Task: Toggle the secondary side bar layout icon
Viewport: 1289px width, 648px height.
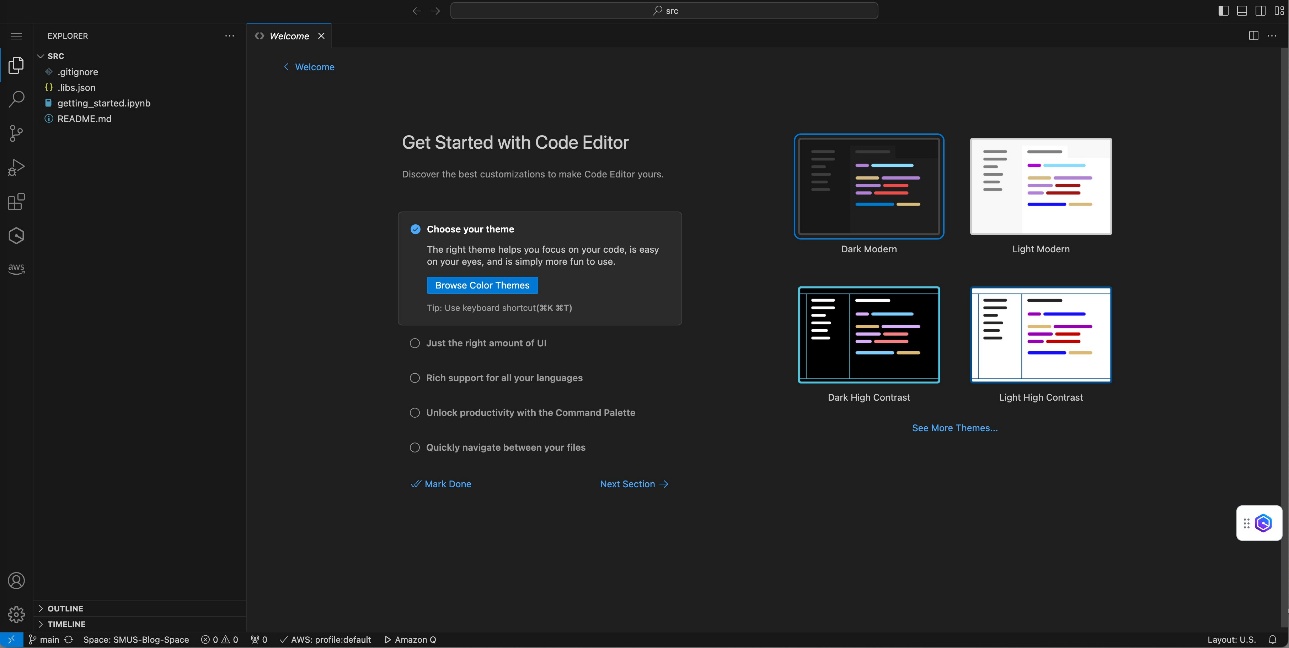Action: 1260,11
